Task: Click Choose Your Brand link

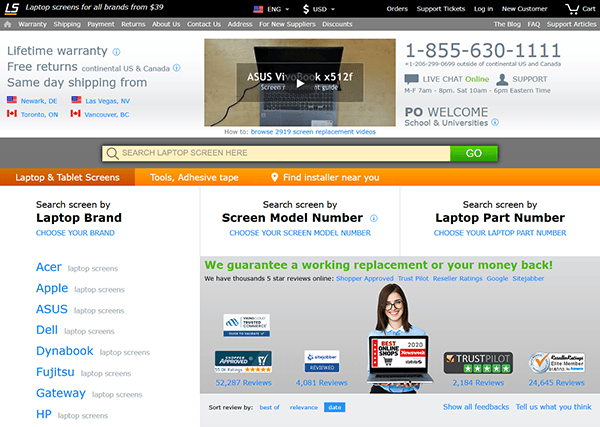Action: coord(75,233)
